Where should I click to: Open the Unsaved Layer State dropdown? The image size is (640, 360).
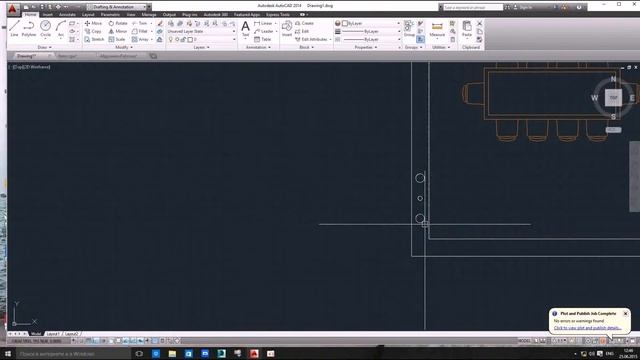[x=201, y=31]
